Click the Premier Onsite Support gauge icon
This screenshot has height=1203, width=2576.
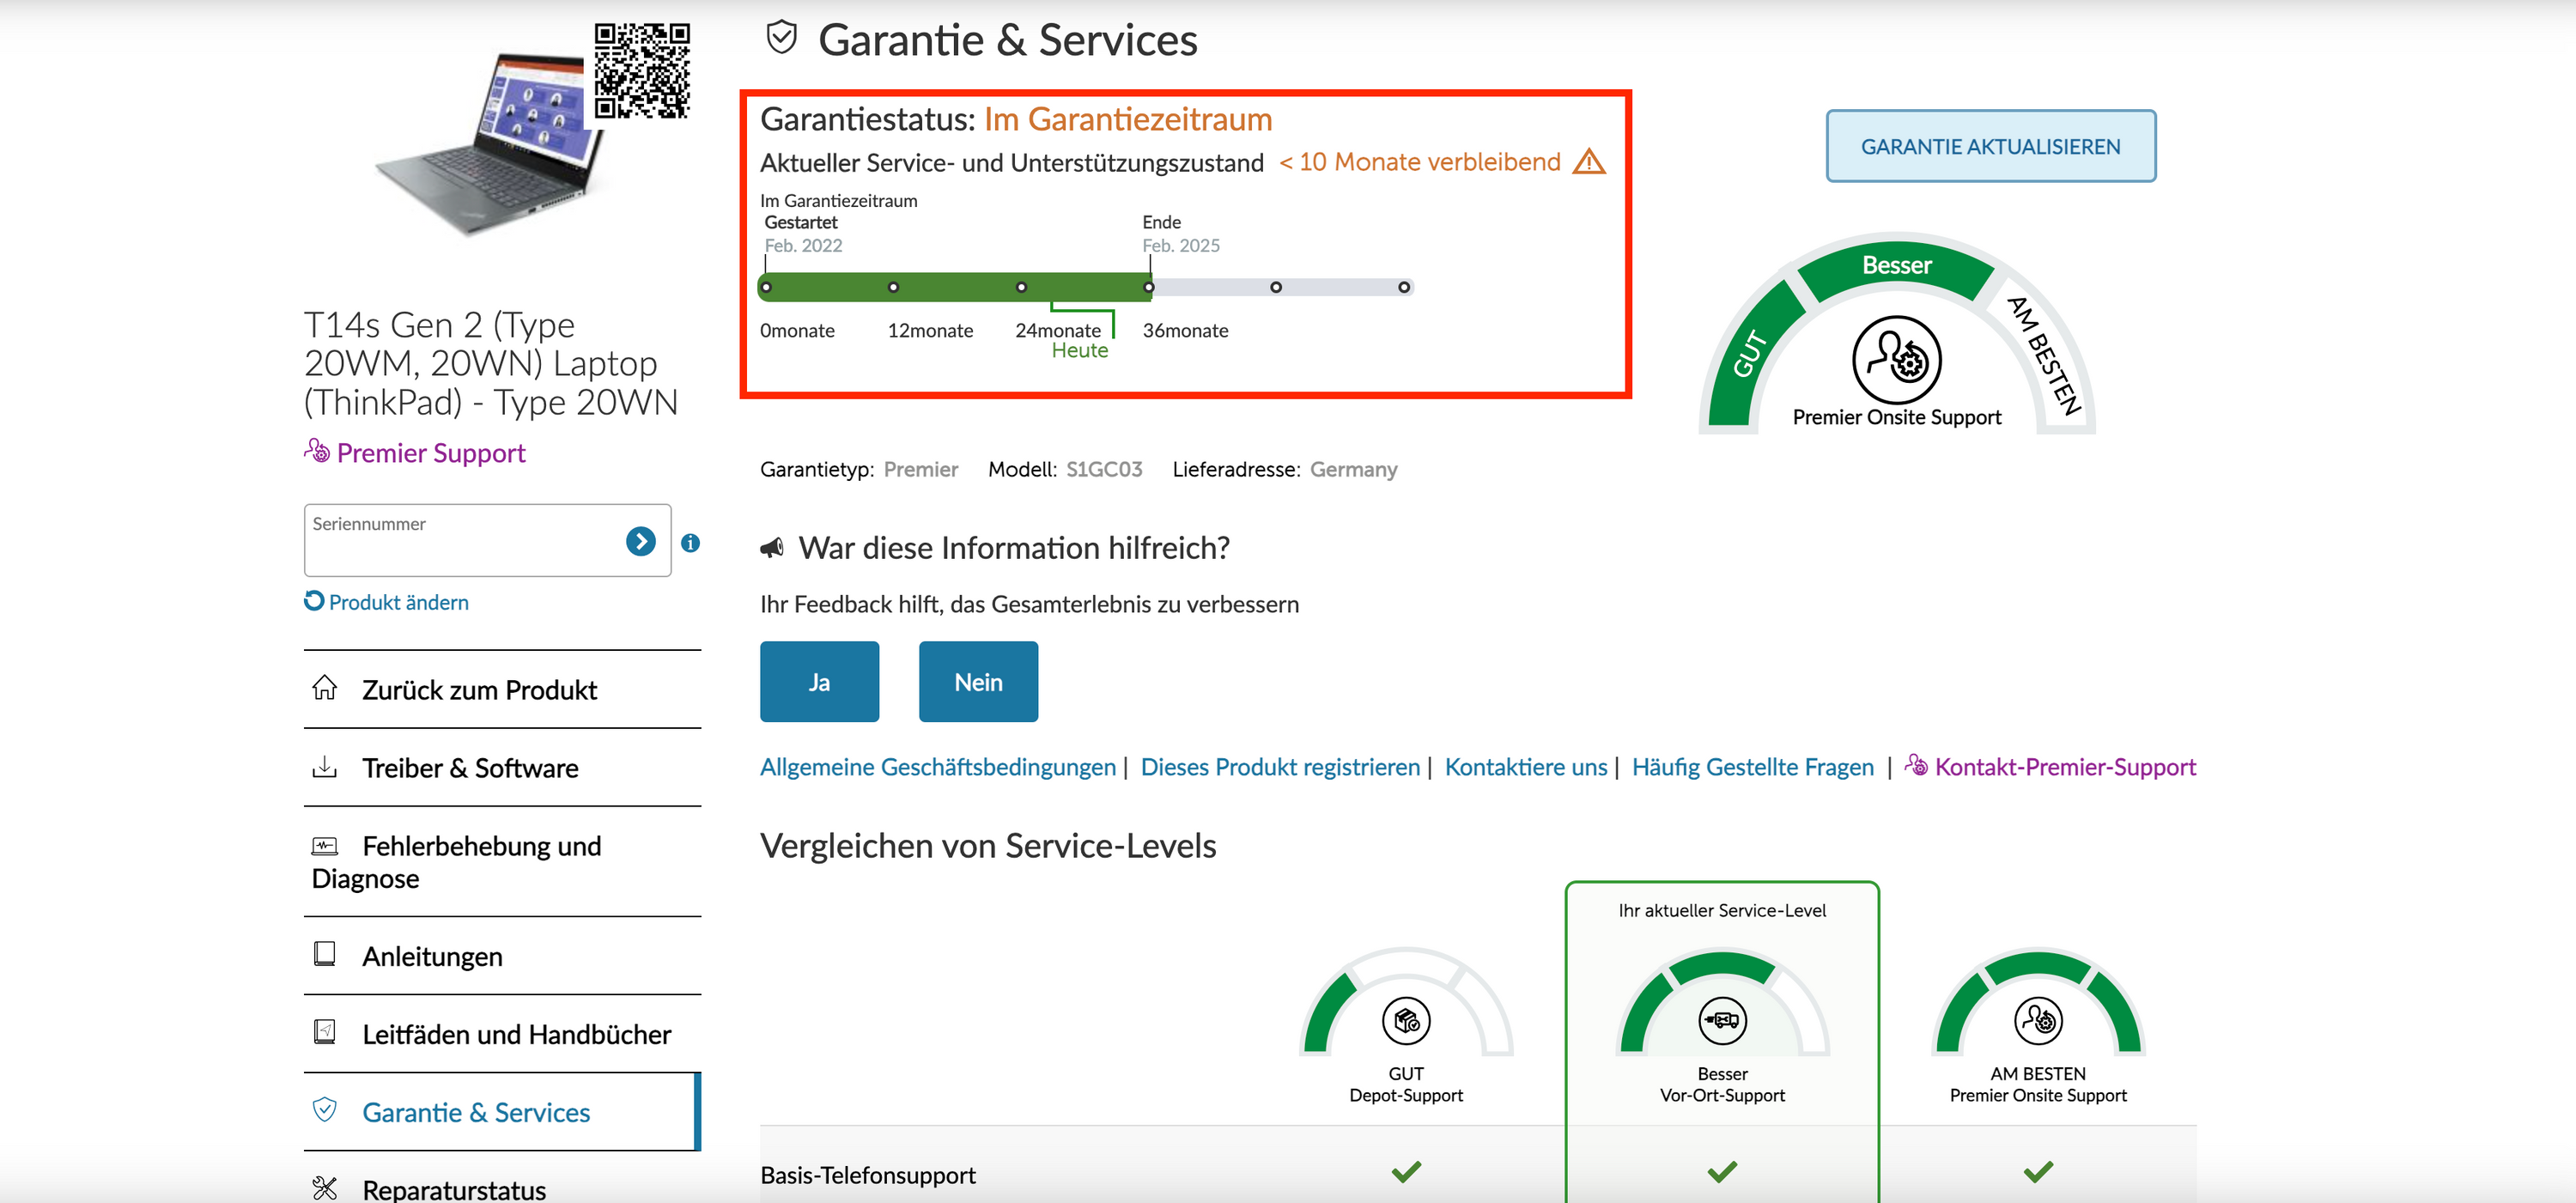(x=1896, y=360)
